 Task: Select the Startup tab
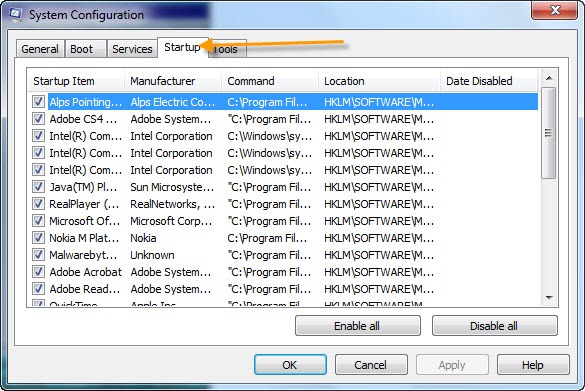click(x=182, y=47)
